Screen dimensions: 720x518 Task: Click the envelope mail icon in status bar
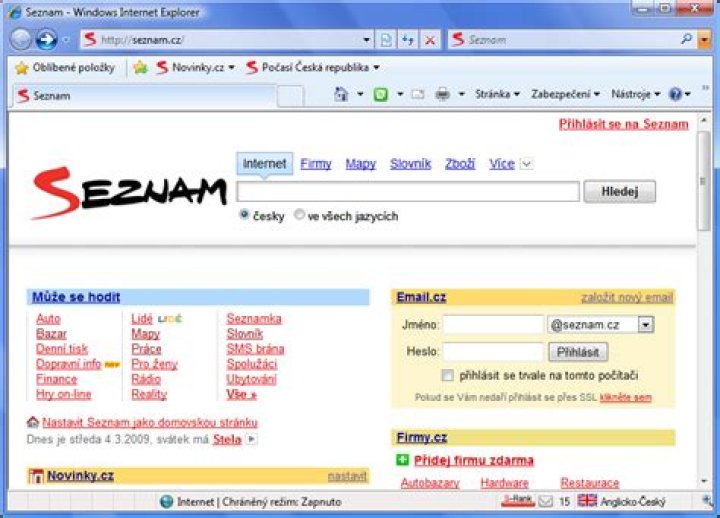(545, 501)
